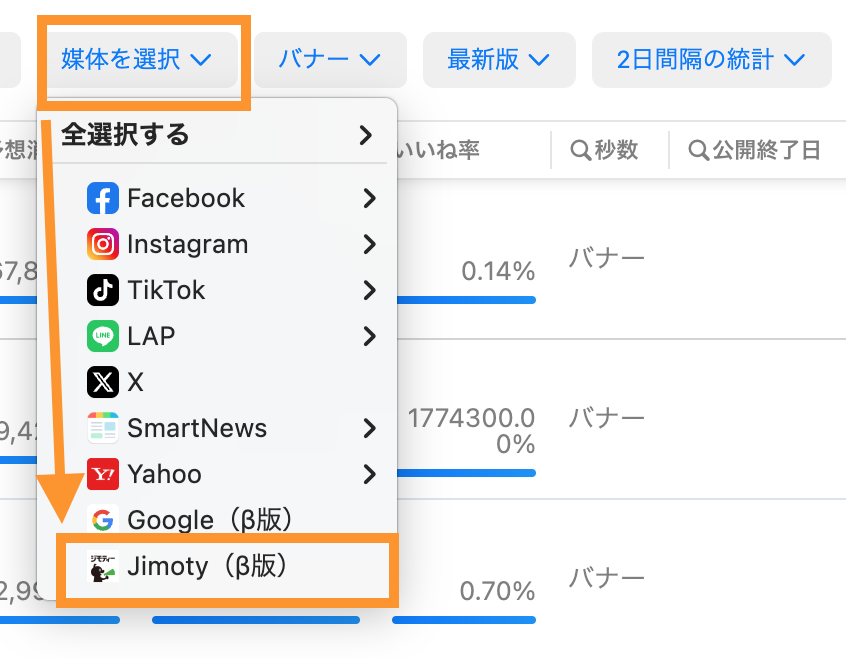846x658 pixels.
Task: Open the 2日間隔の統計 dropdown
Action: tap(711, 60)
